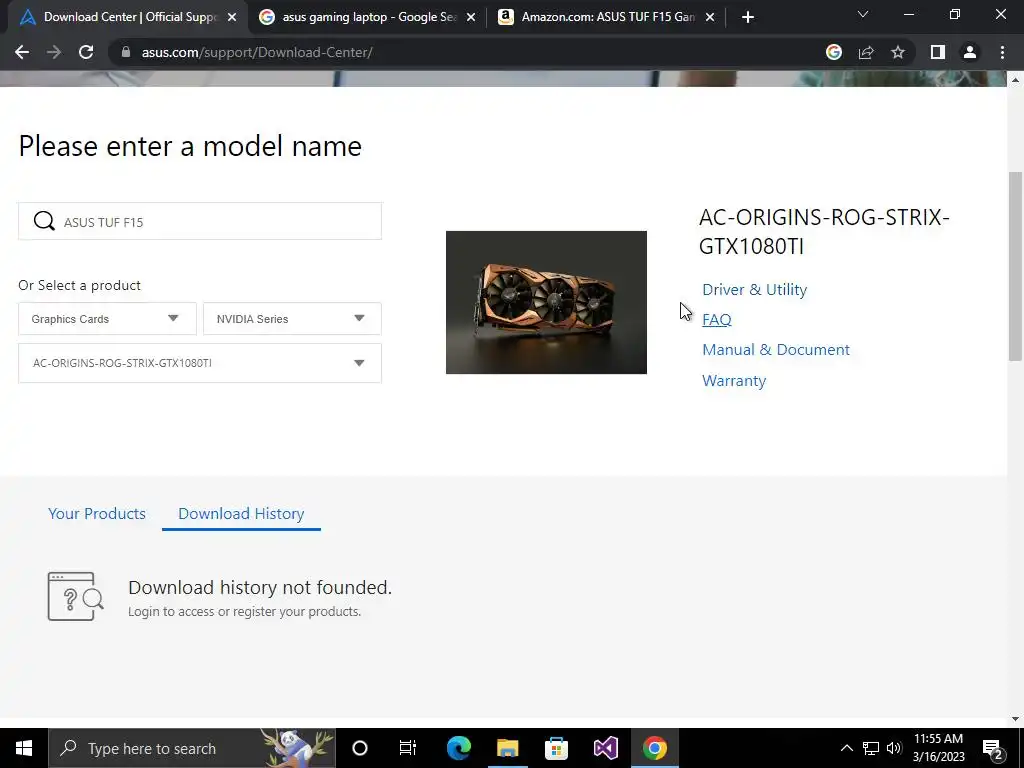Image resolution: width=1024 pixels, height=768 pixels.
Task: Open Task View in taskbar
Action: point(408,748)
